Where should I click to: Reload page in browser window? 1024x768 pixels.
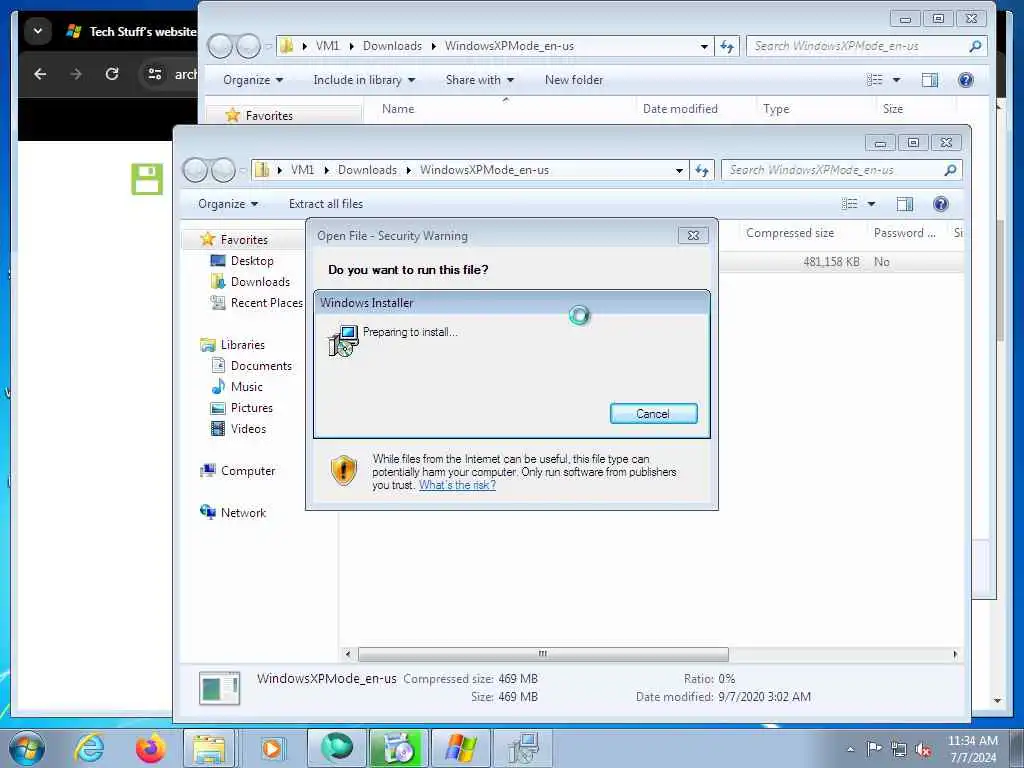112,74
